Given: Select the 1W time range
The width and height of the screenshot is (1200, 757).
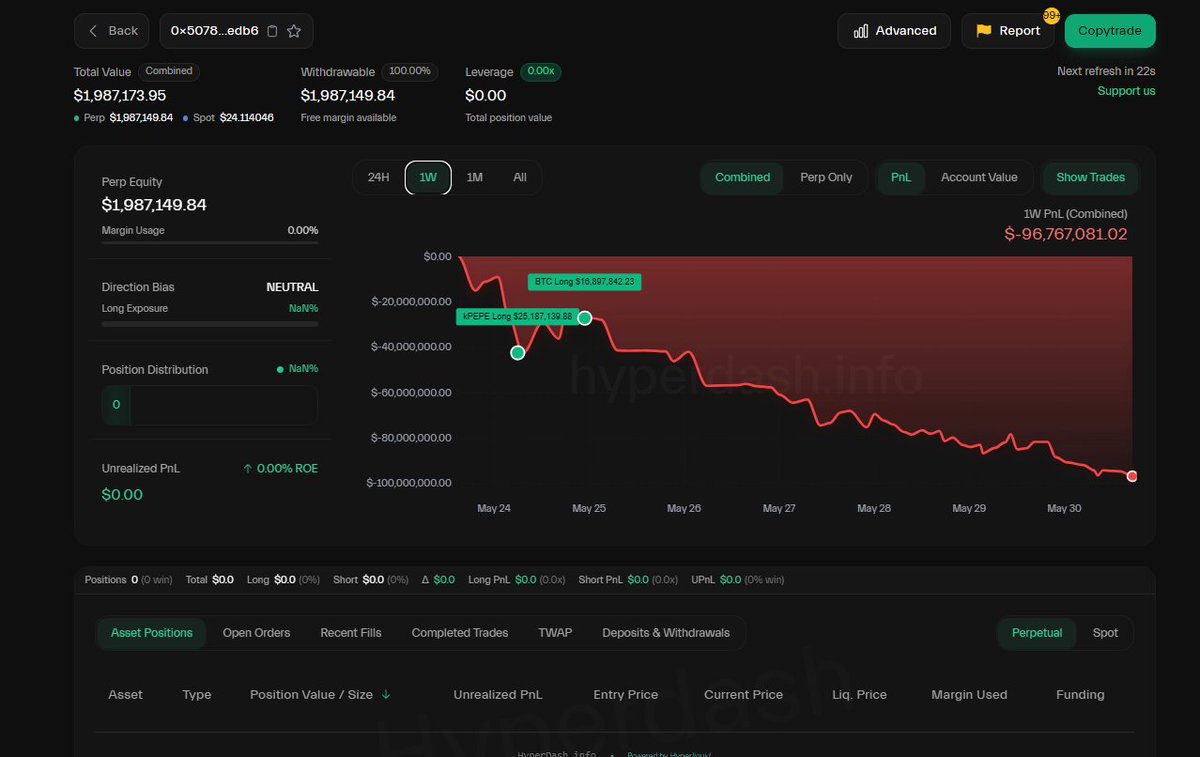Looking at the screenshot, I should (428, 177).
